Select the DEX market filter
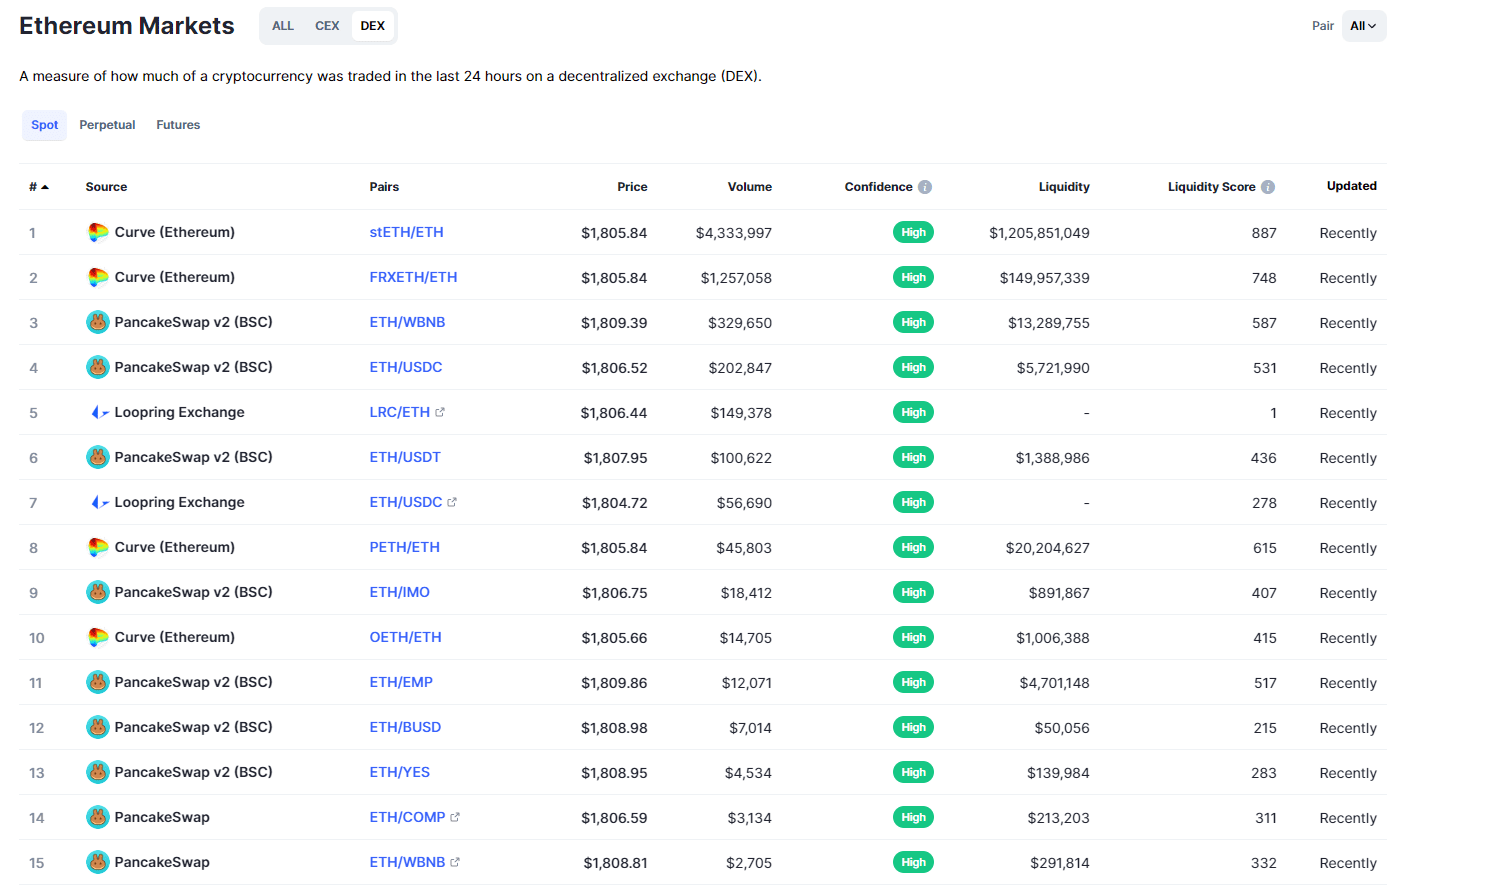 373,26
